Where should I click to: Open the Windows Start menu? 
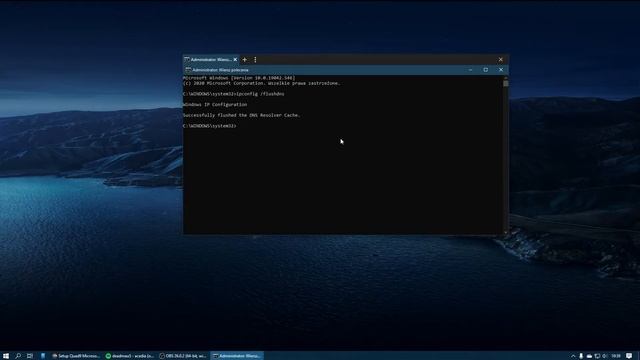[6, 356]
